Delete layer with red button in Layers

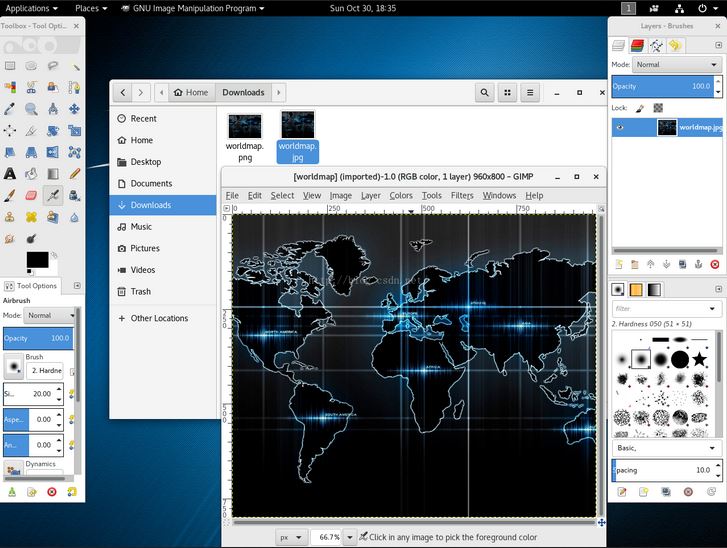pyautogui.click(x=714, y=264)
